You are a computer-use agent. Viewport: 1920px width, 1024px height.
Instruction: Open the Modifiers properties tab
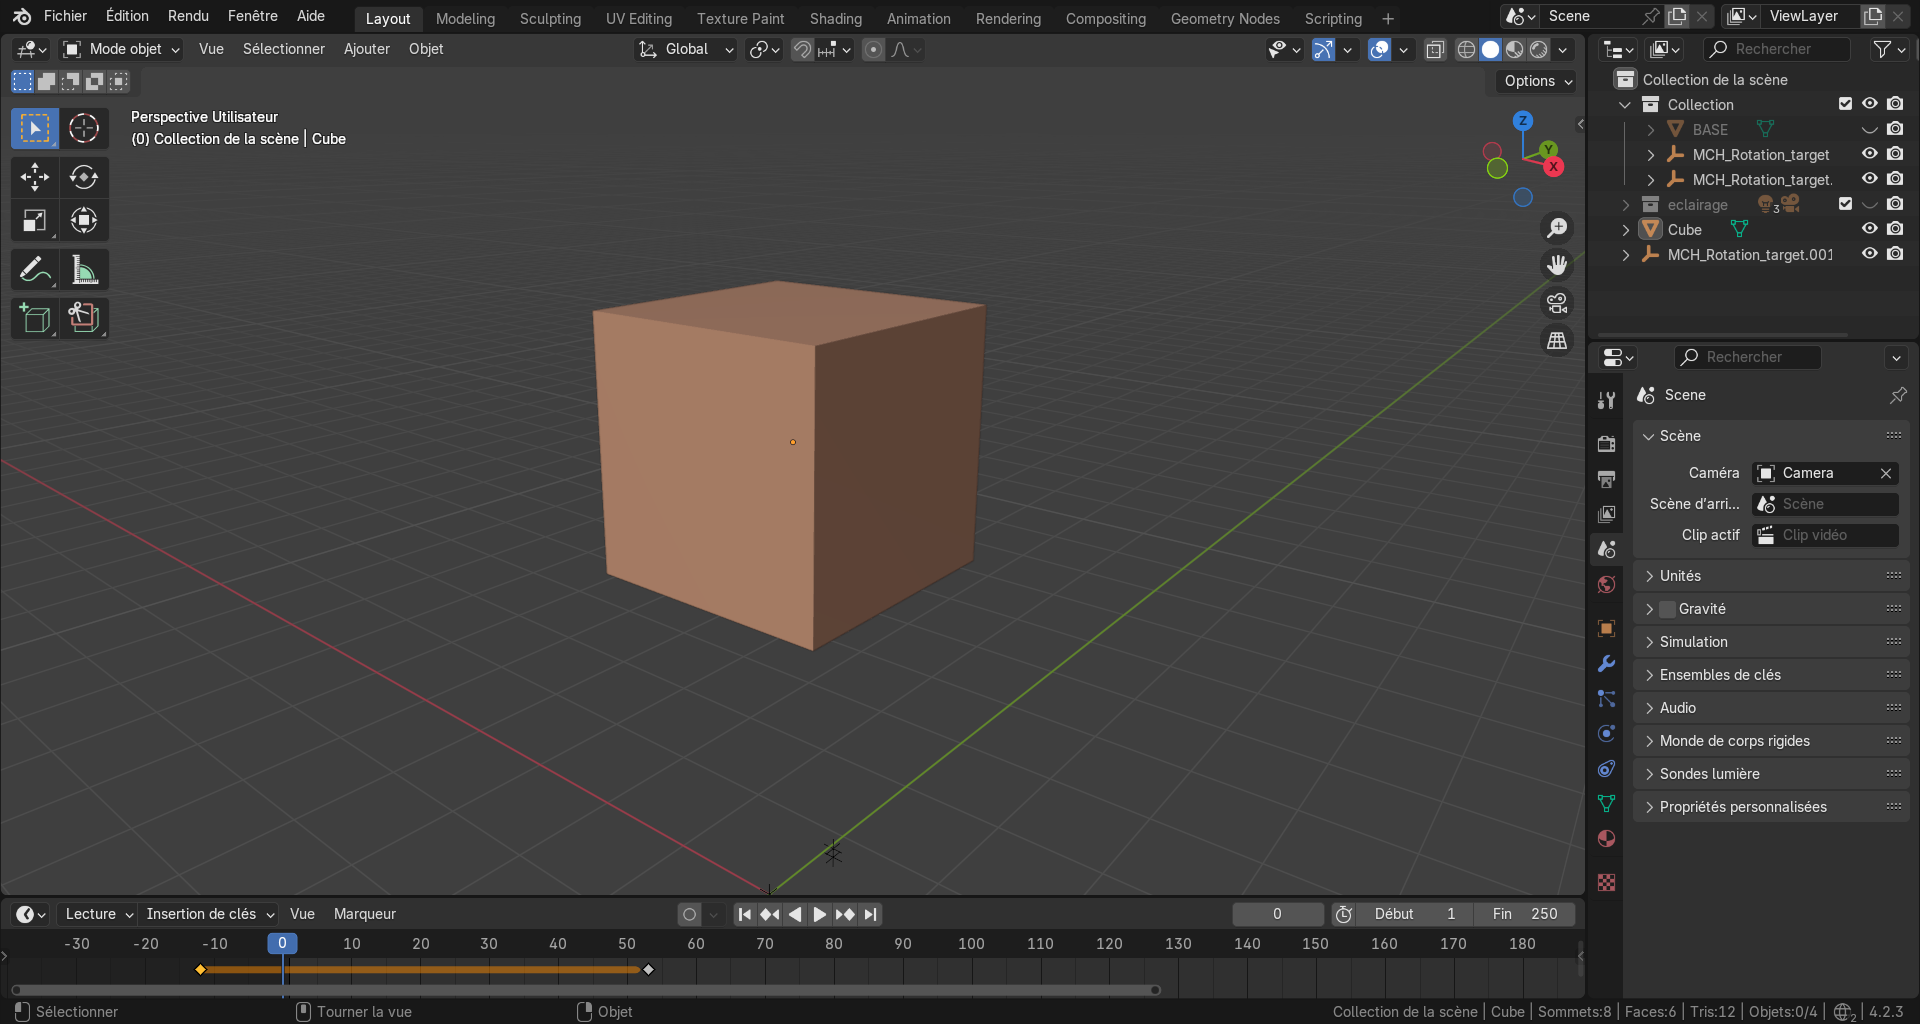[1606, 664]
